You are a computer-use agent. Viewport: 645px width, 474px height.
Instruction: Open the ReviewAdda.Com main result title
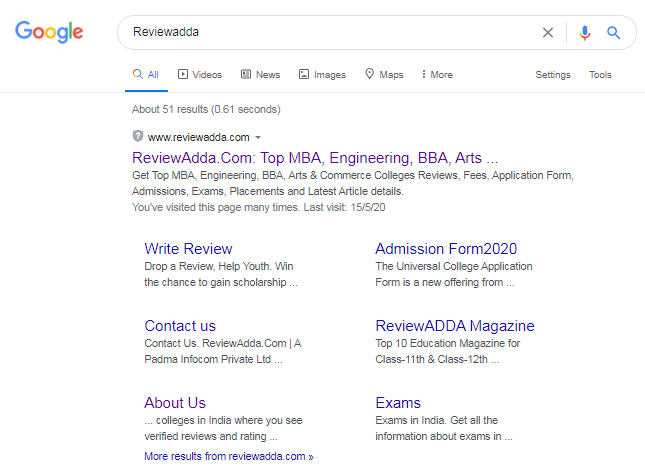click(x=315, y=158)
